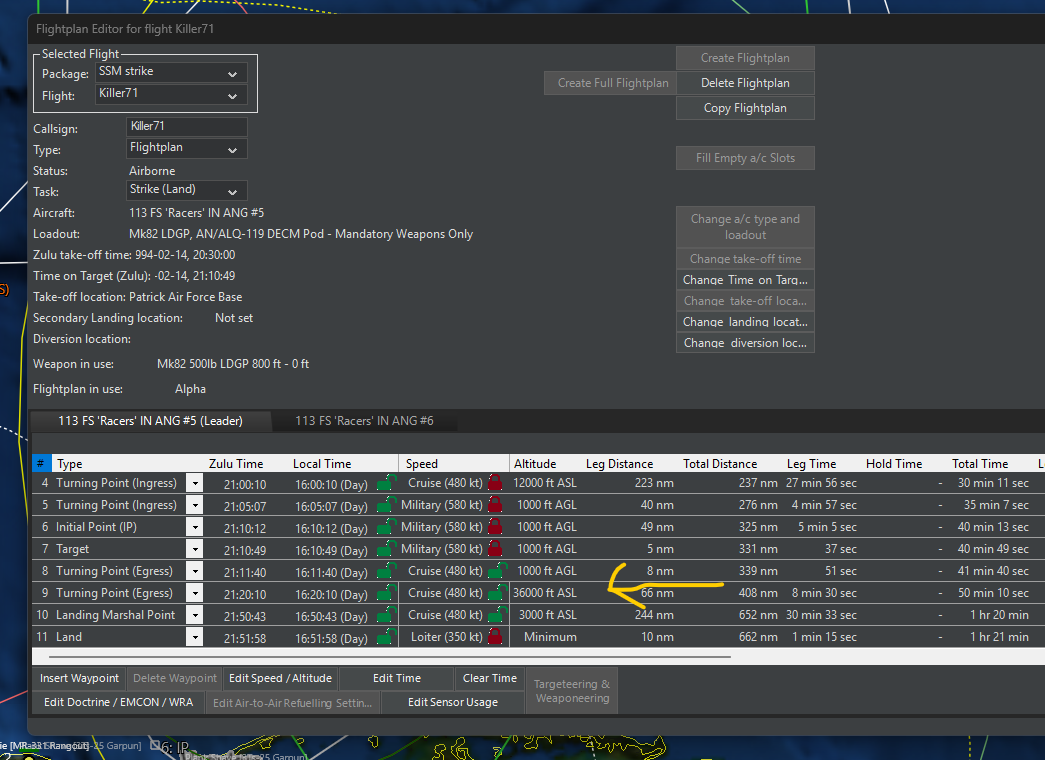Click the Hold Time column header

894,463
